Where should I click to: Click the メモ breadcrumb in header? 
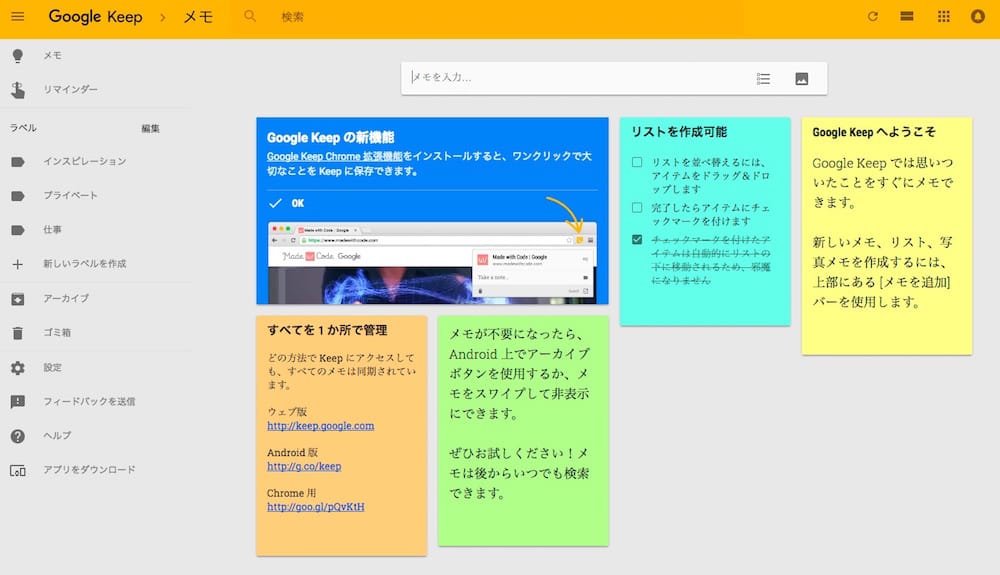tap(198, 17)
